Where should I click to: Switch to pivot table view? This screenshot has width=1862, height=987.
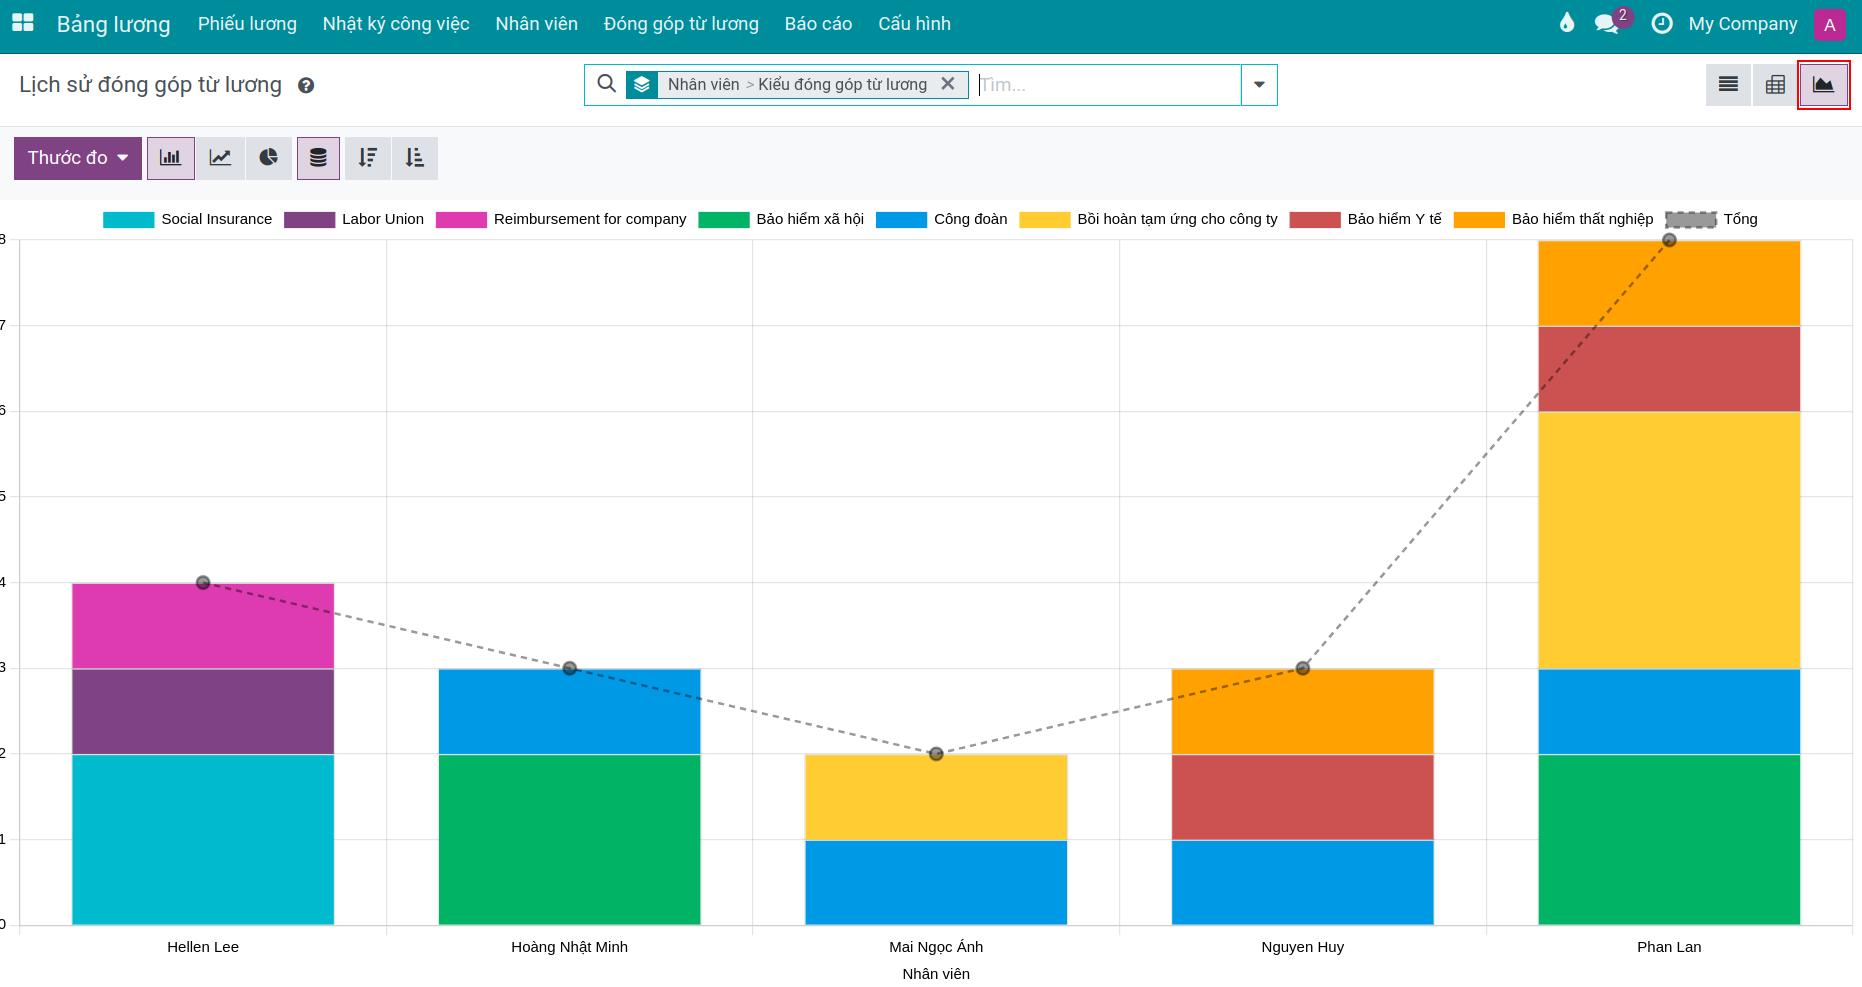pos(1775,85)
